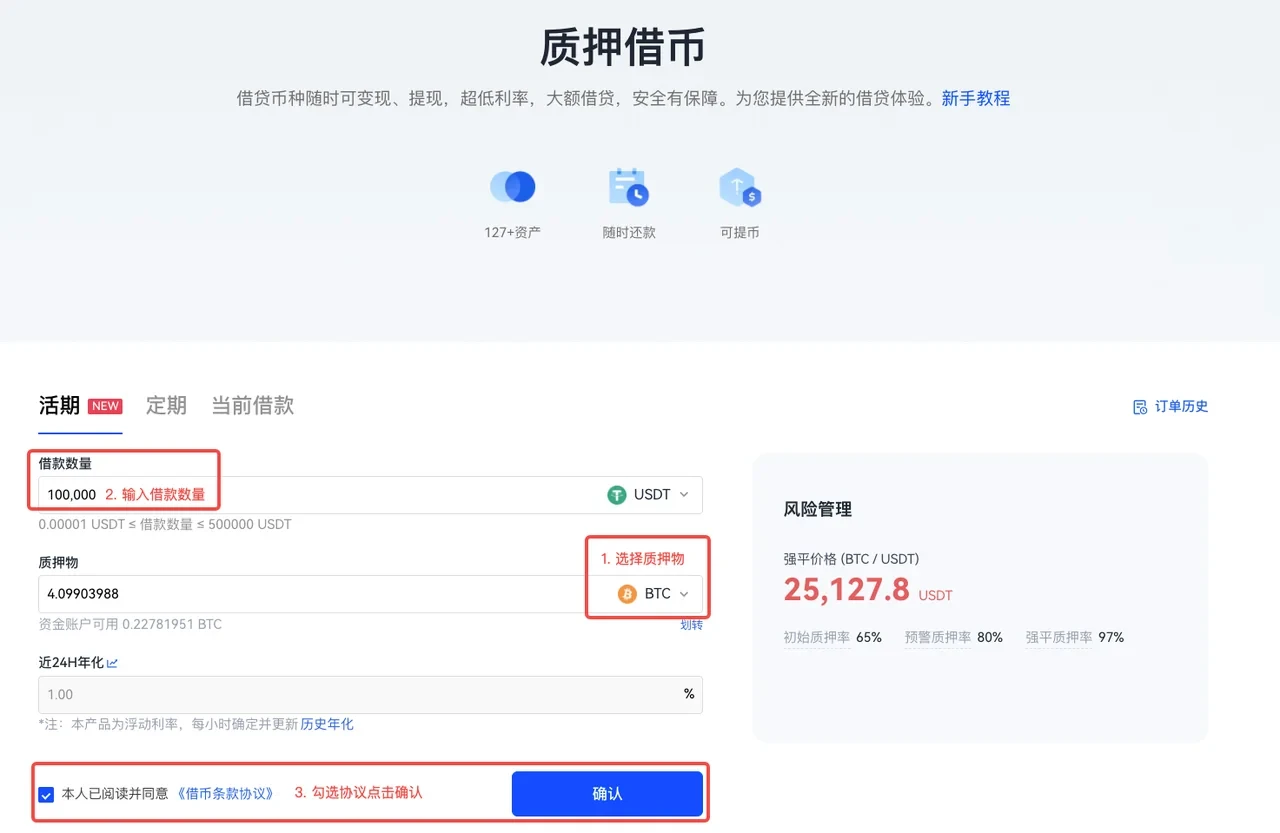Click the withdrawable coin hexagon icon
Image resolution: width=1280 pixels, height=833 pixels.
tap(739, 187)
